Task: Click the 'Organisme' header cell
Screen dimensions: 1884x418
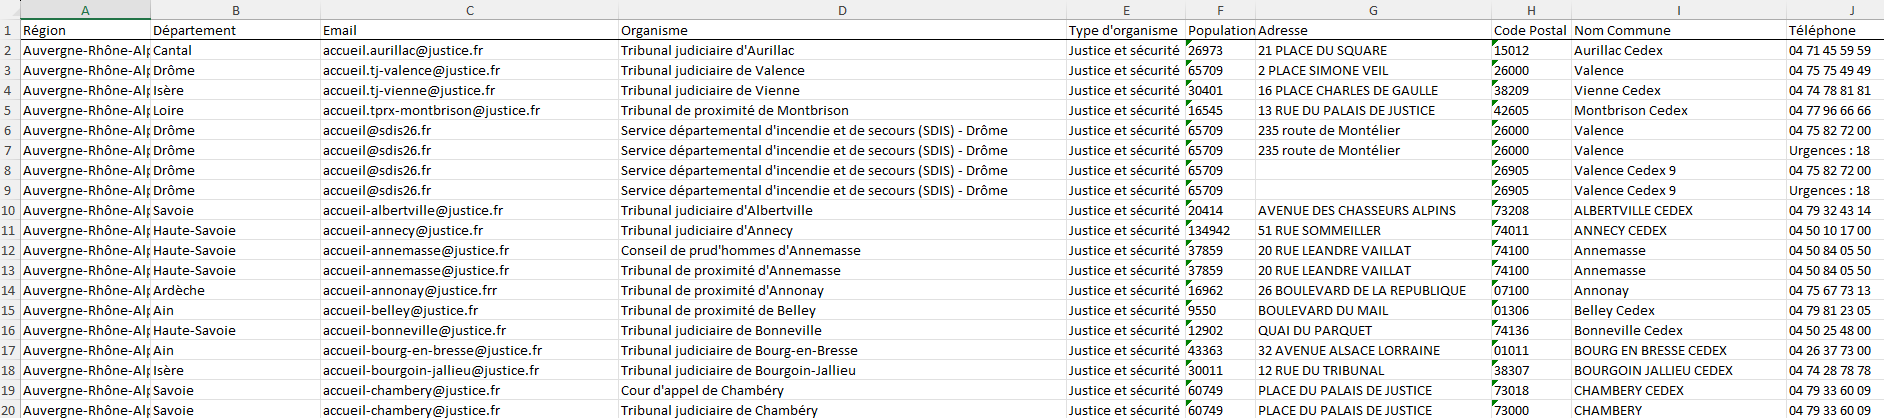Action: point(842,30)
